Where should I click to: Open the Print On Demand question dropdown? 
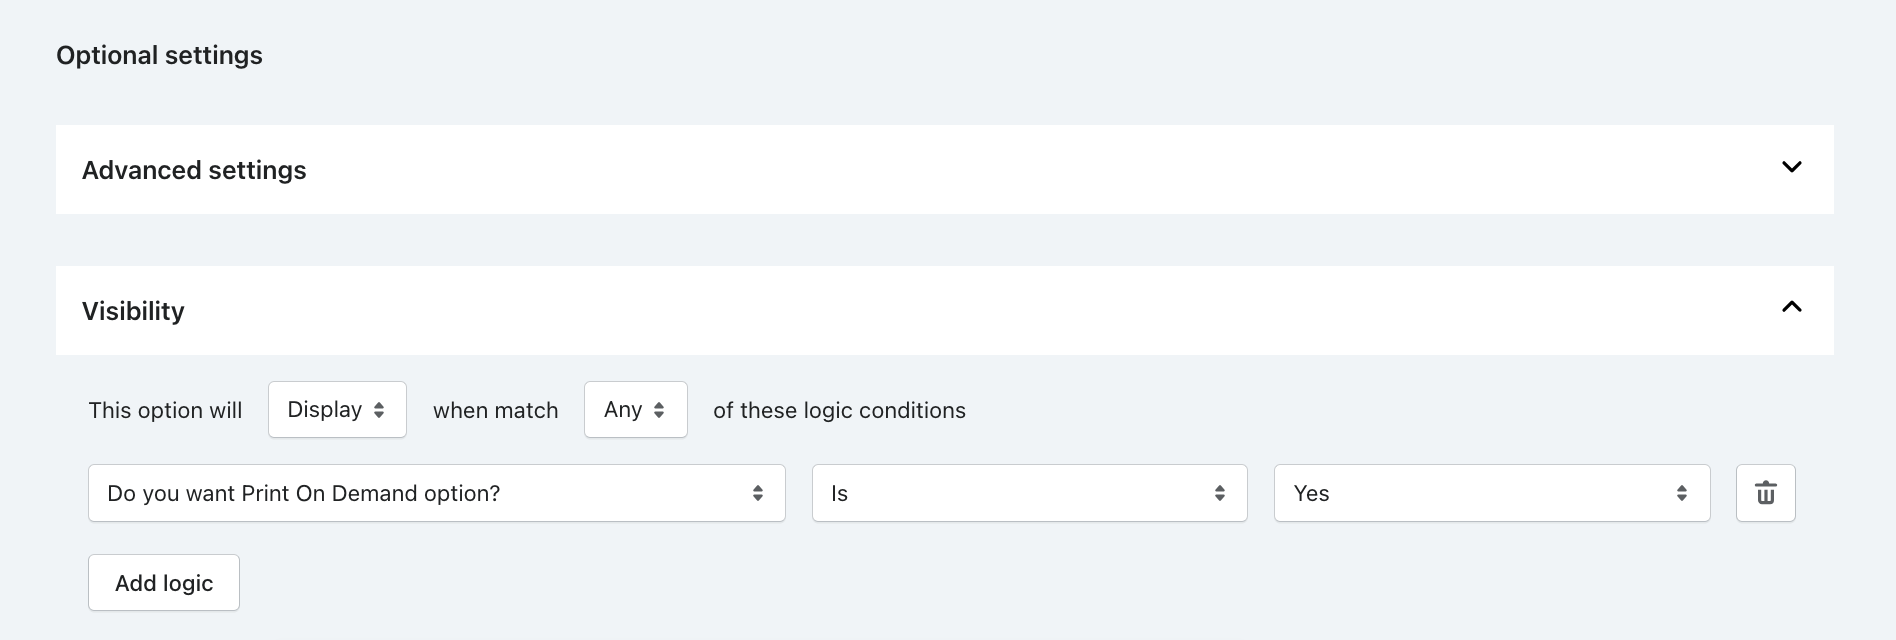tap(437, 493)
